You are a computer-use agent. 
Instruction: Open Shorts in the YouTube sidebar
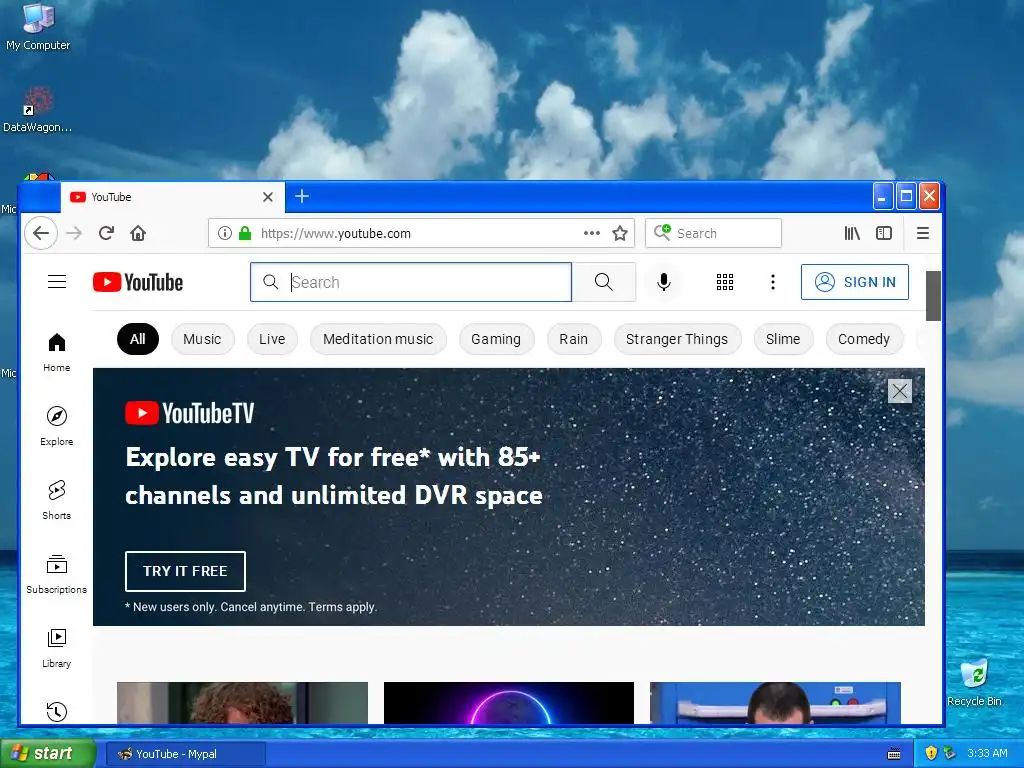tap(57, 500)
